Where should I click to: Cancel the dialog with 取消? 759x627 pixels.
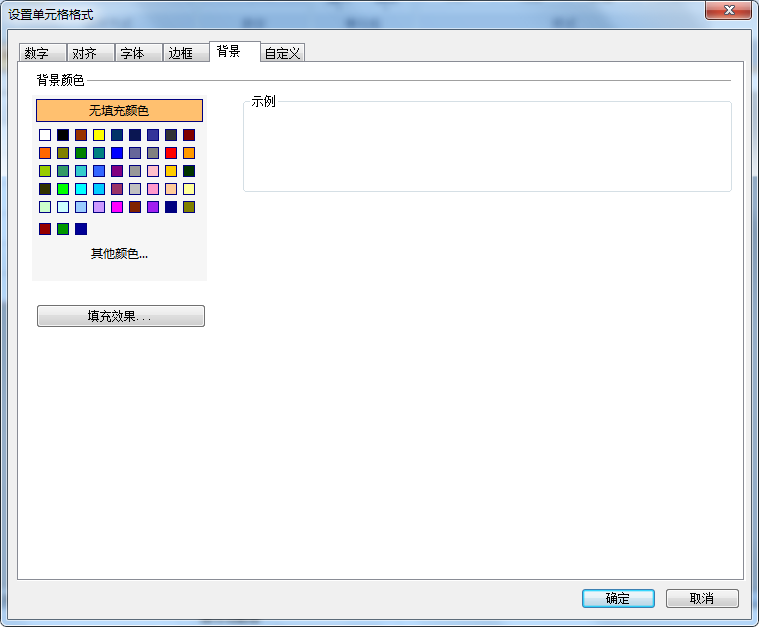702,598
